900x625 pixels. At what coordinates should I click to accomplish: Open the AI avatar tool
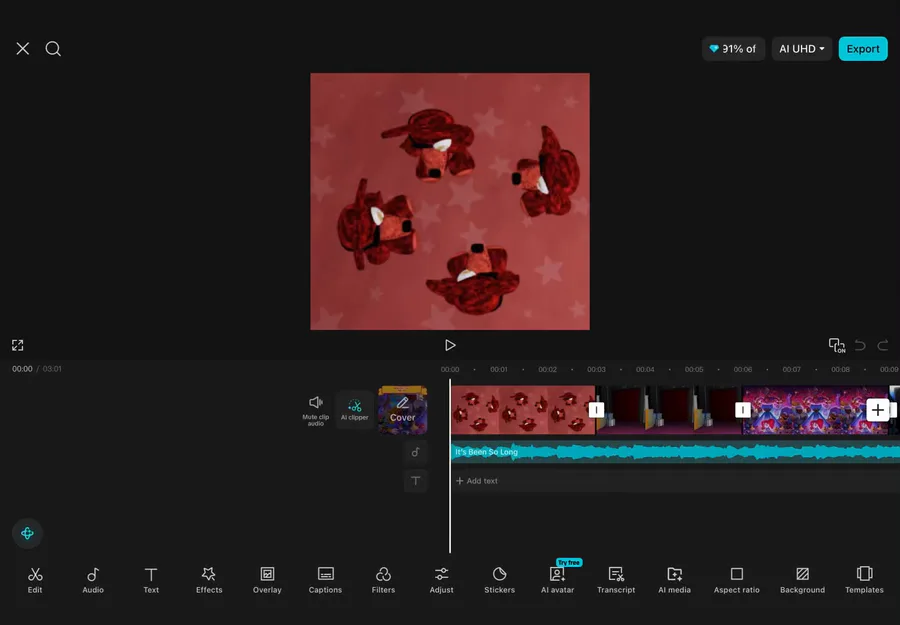point(557,580)
